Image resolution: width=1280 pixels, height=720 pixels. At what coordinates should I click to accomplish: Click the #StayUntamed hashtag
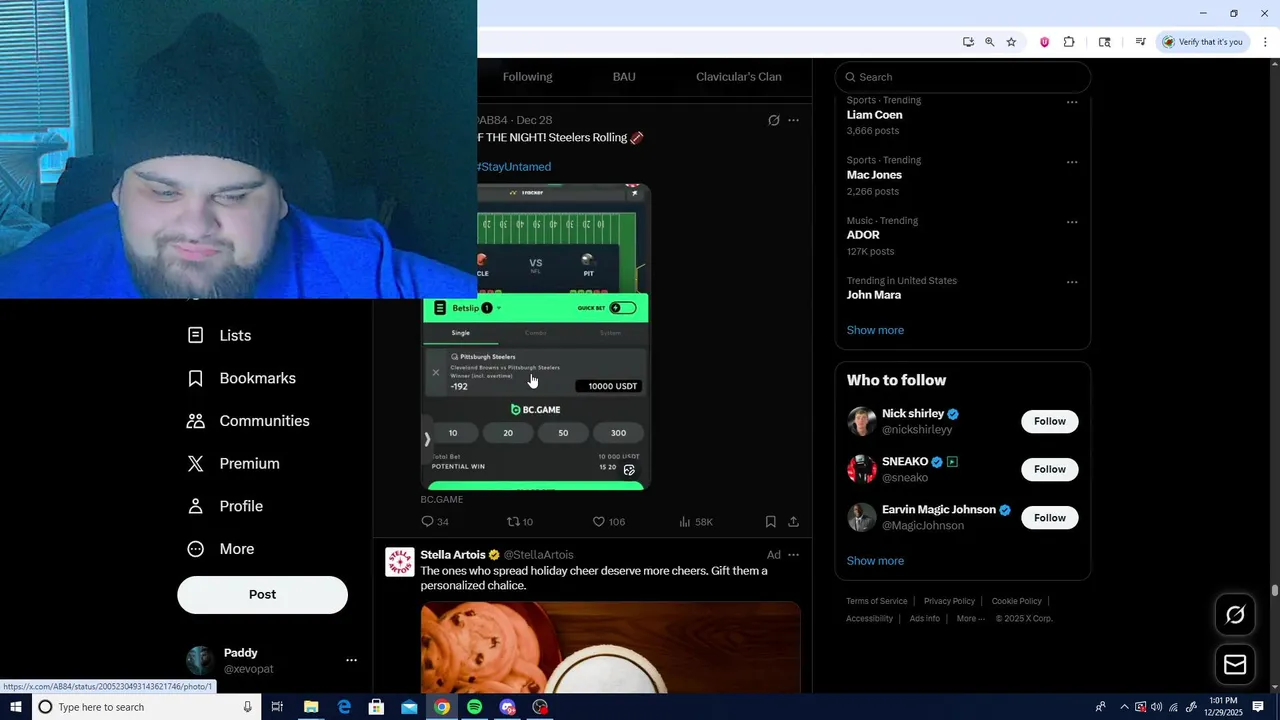514,167
